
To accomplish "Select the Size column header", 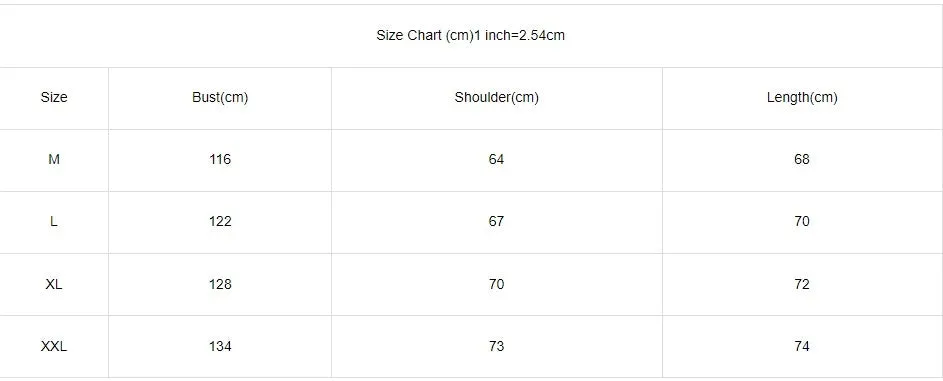I will click(54, 97).
